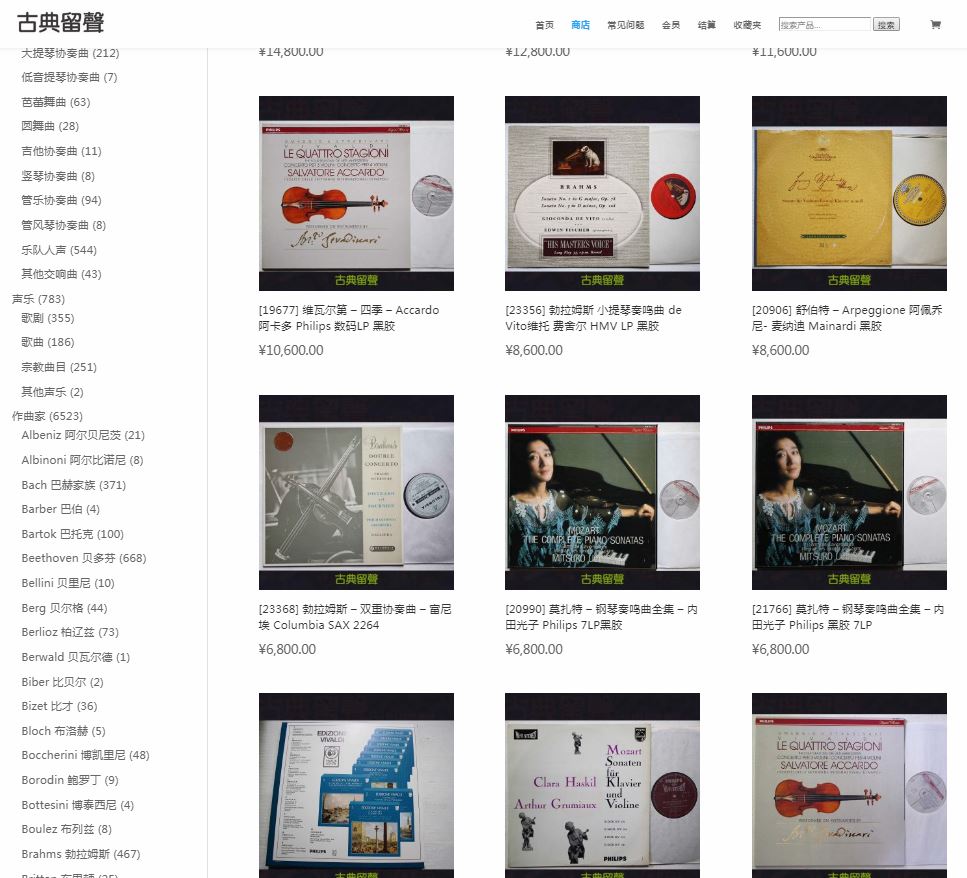Open the 收藏夹 menu item
The height and width of the screenshot is (878, 967).
click(746, 25)
